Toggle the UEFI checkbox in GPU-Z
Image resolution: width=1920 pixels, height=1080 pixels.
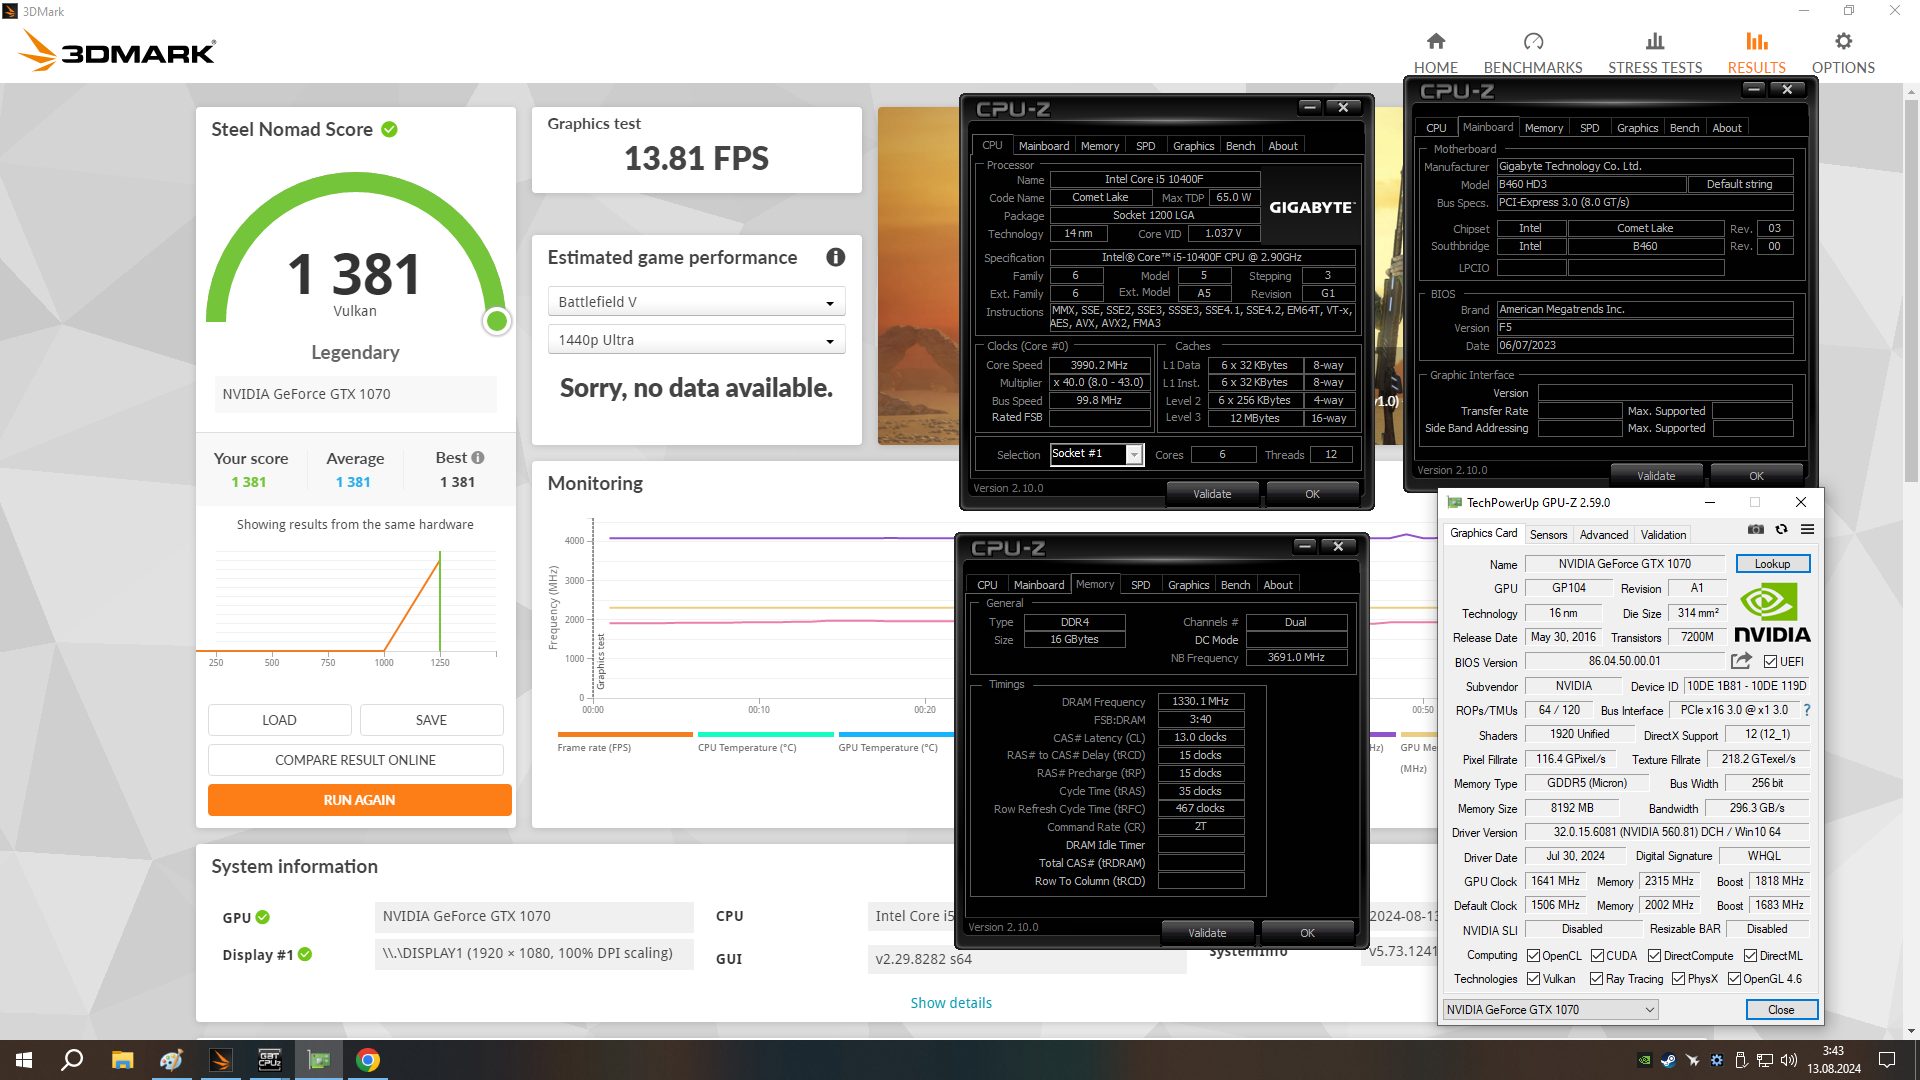pos(1770,662)
